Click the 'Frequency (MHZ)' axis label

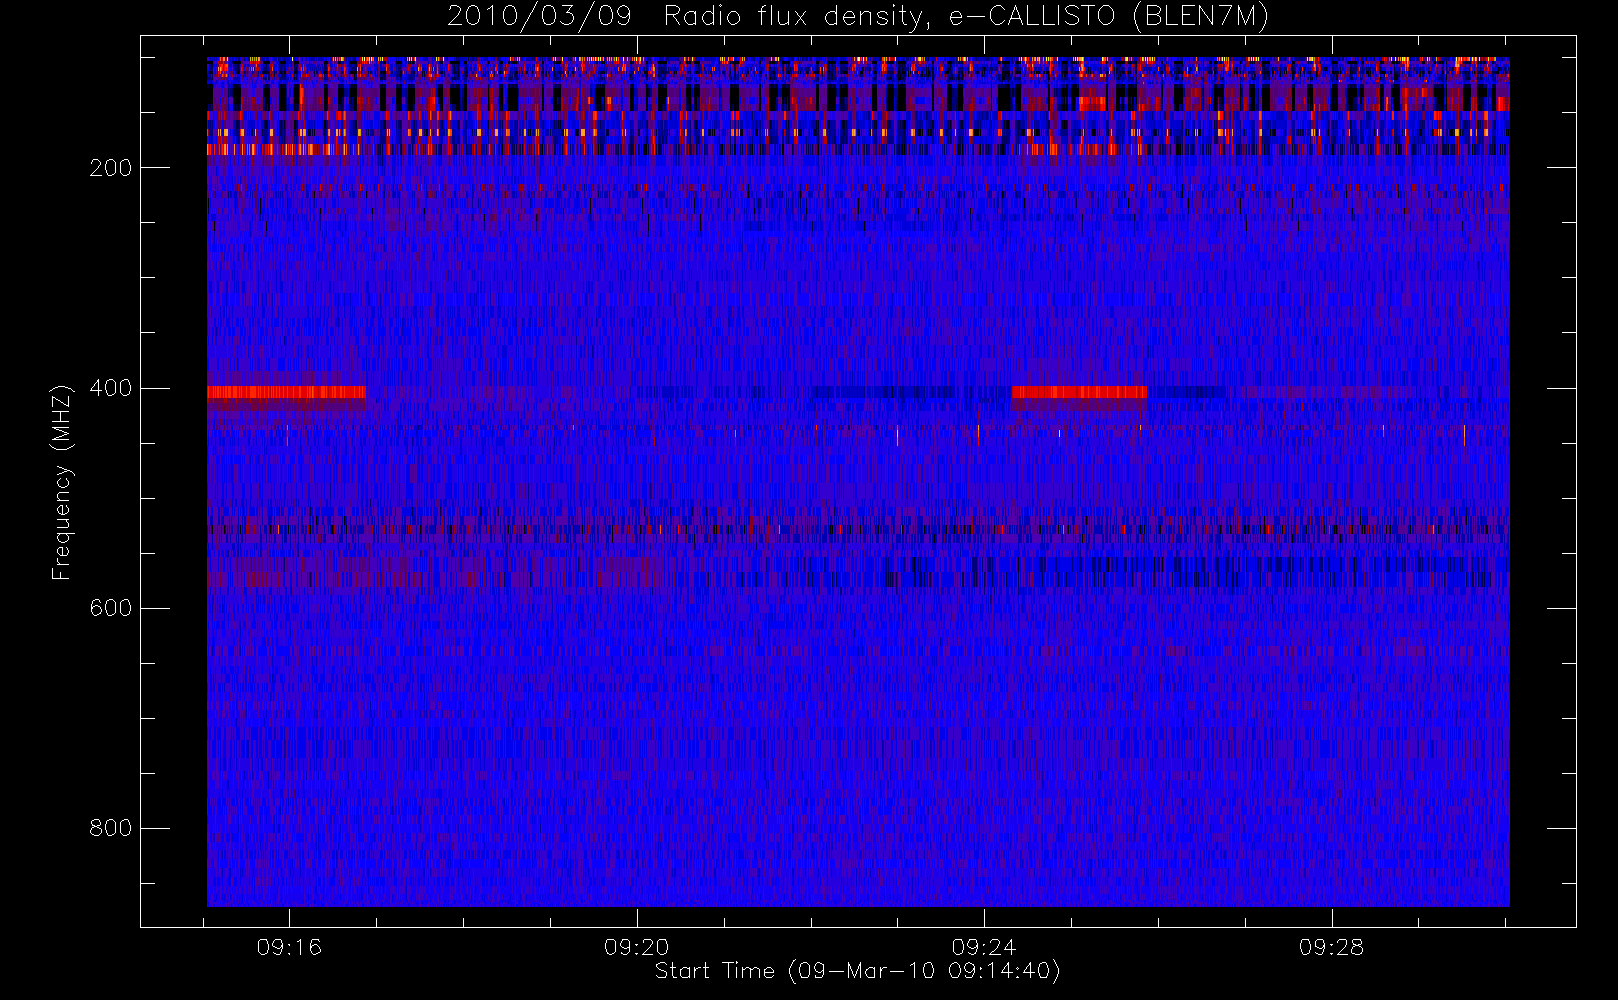pos(62,482)
